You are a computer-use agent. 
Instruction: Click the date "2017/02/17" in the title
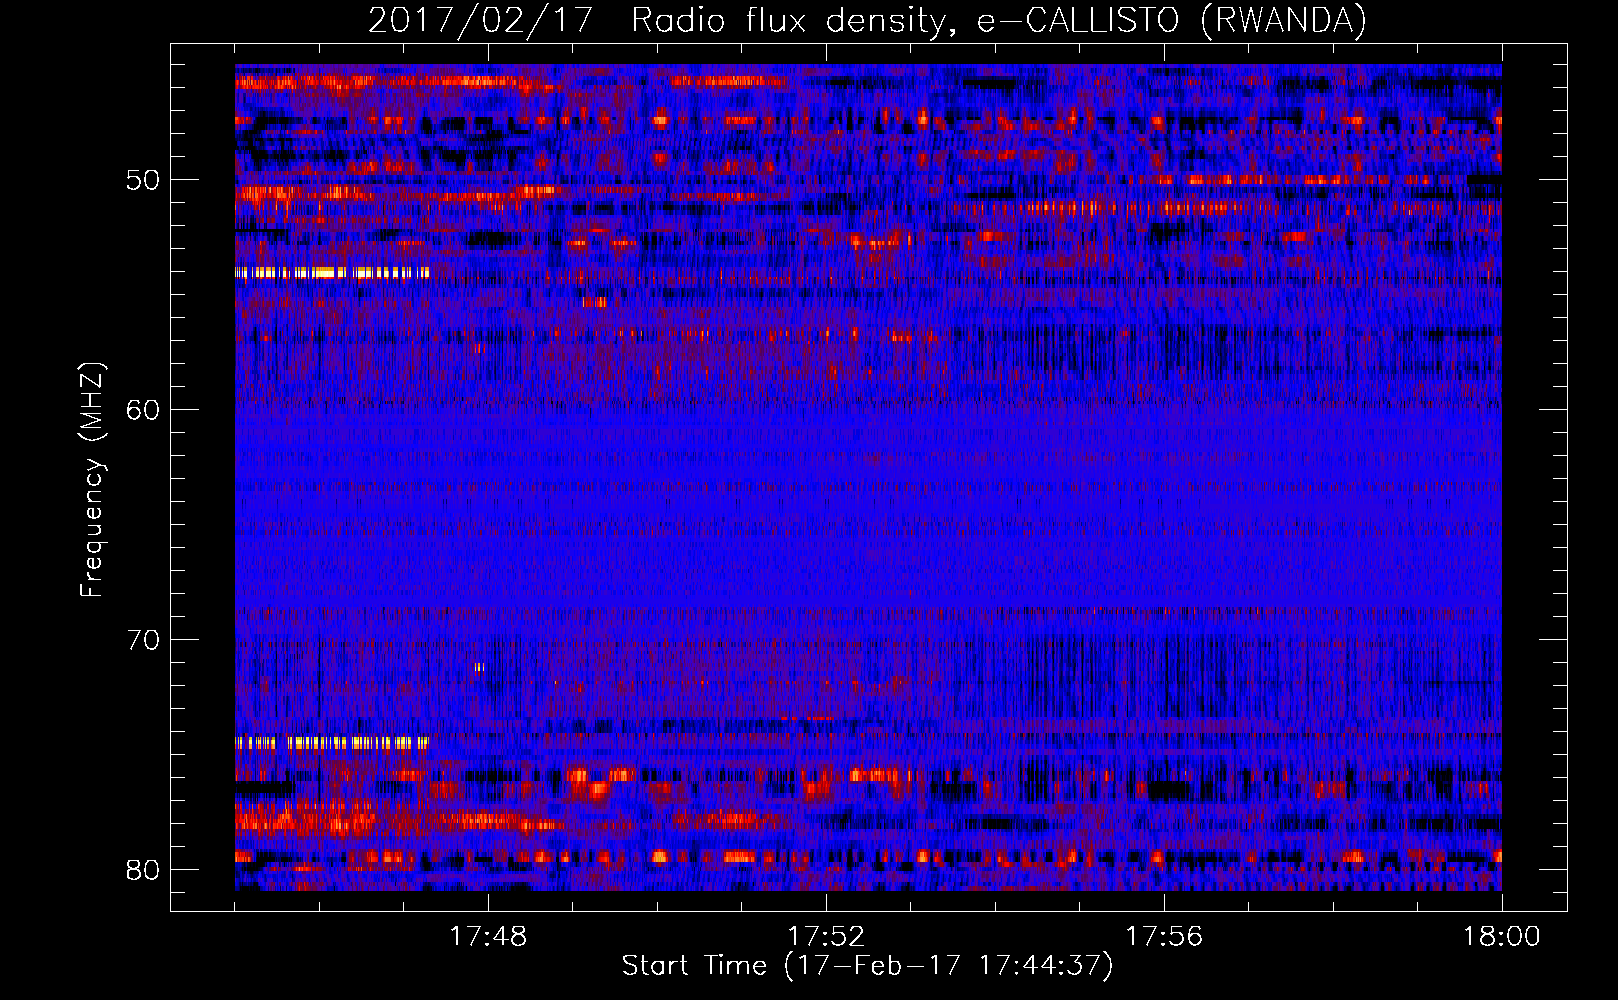click(481, 21)
